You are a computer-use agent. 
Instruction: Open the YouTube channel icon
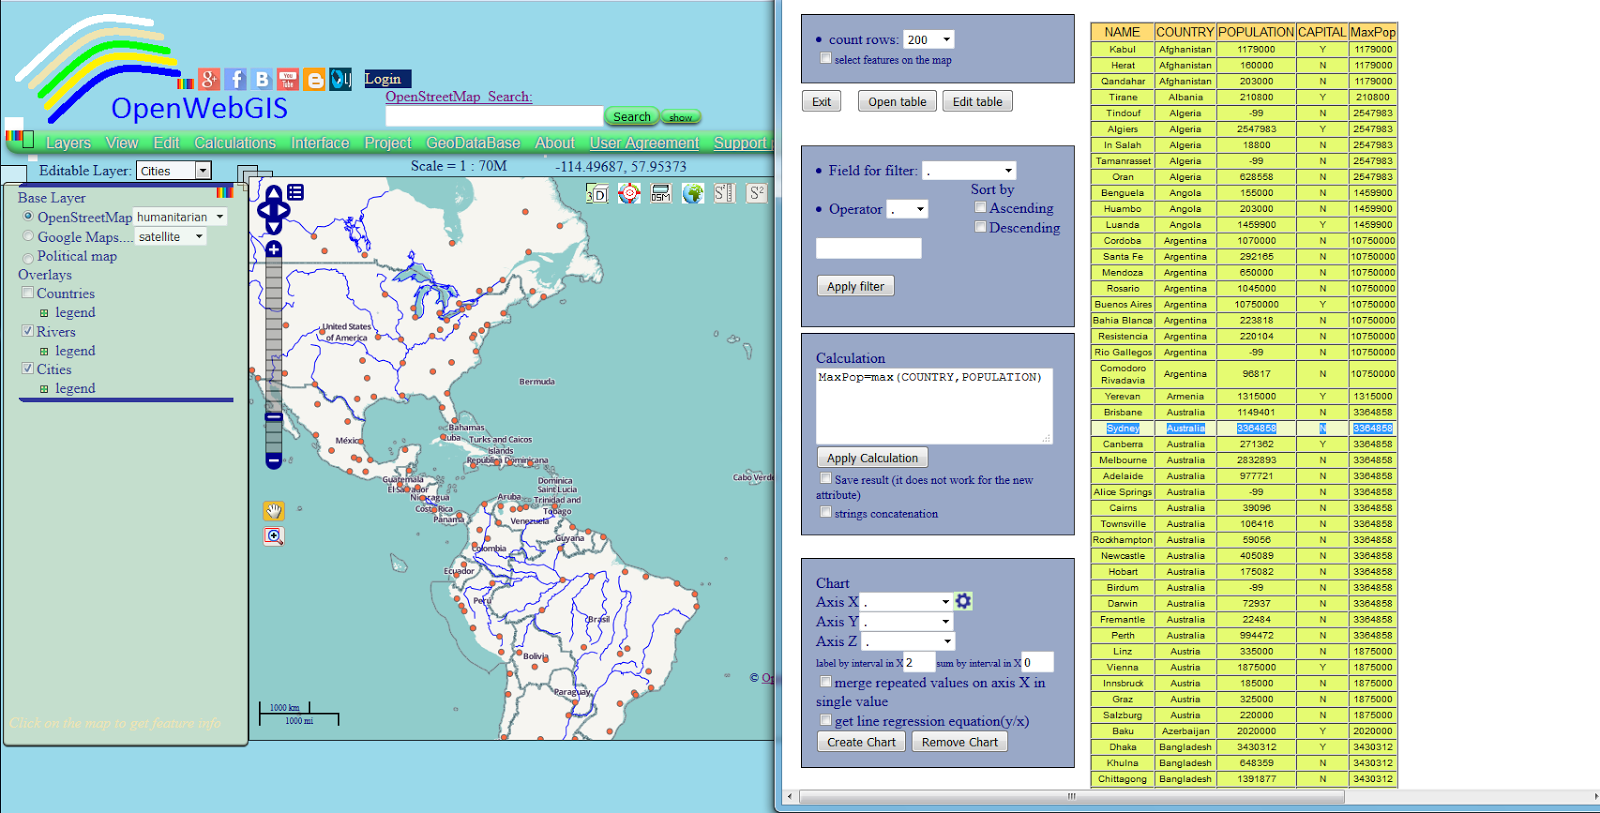click(x=288, y=79)
